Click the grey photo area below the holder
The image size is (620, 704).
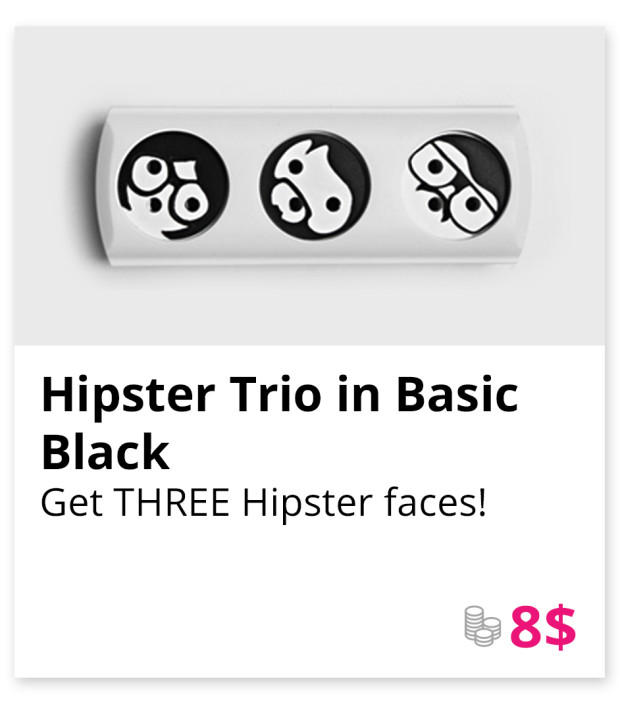310,305
